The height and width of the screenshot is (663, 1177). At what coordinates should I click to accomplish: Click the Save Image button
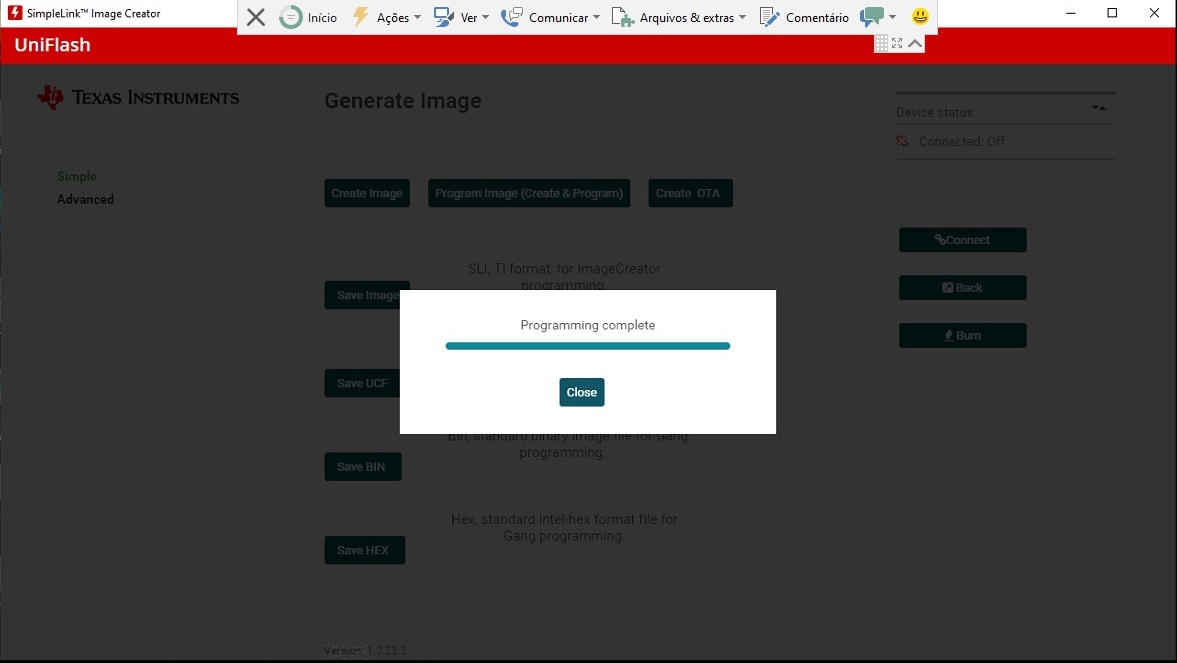[x=366, y=295]
